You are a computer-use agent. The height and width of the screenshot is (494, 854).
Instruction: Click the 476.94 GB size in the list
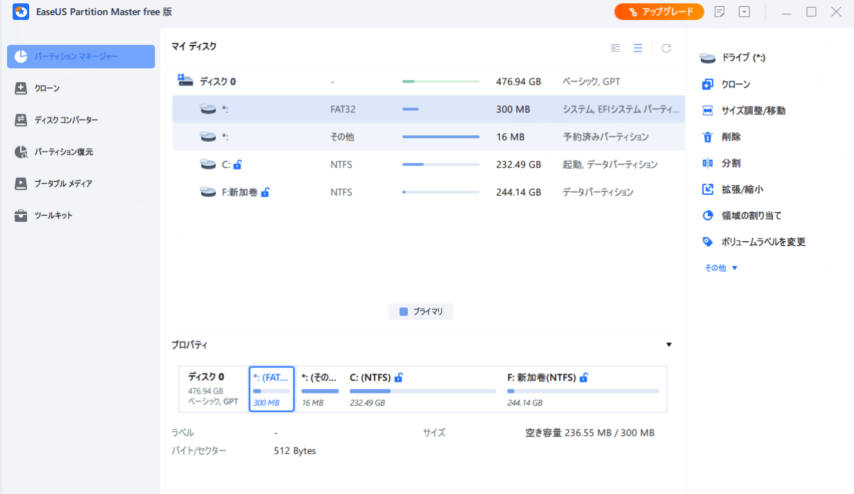[x=518, y=82]
